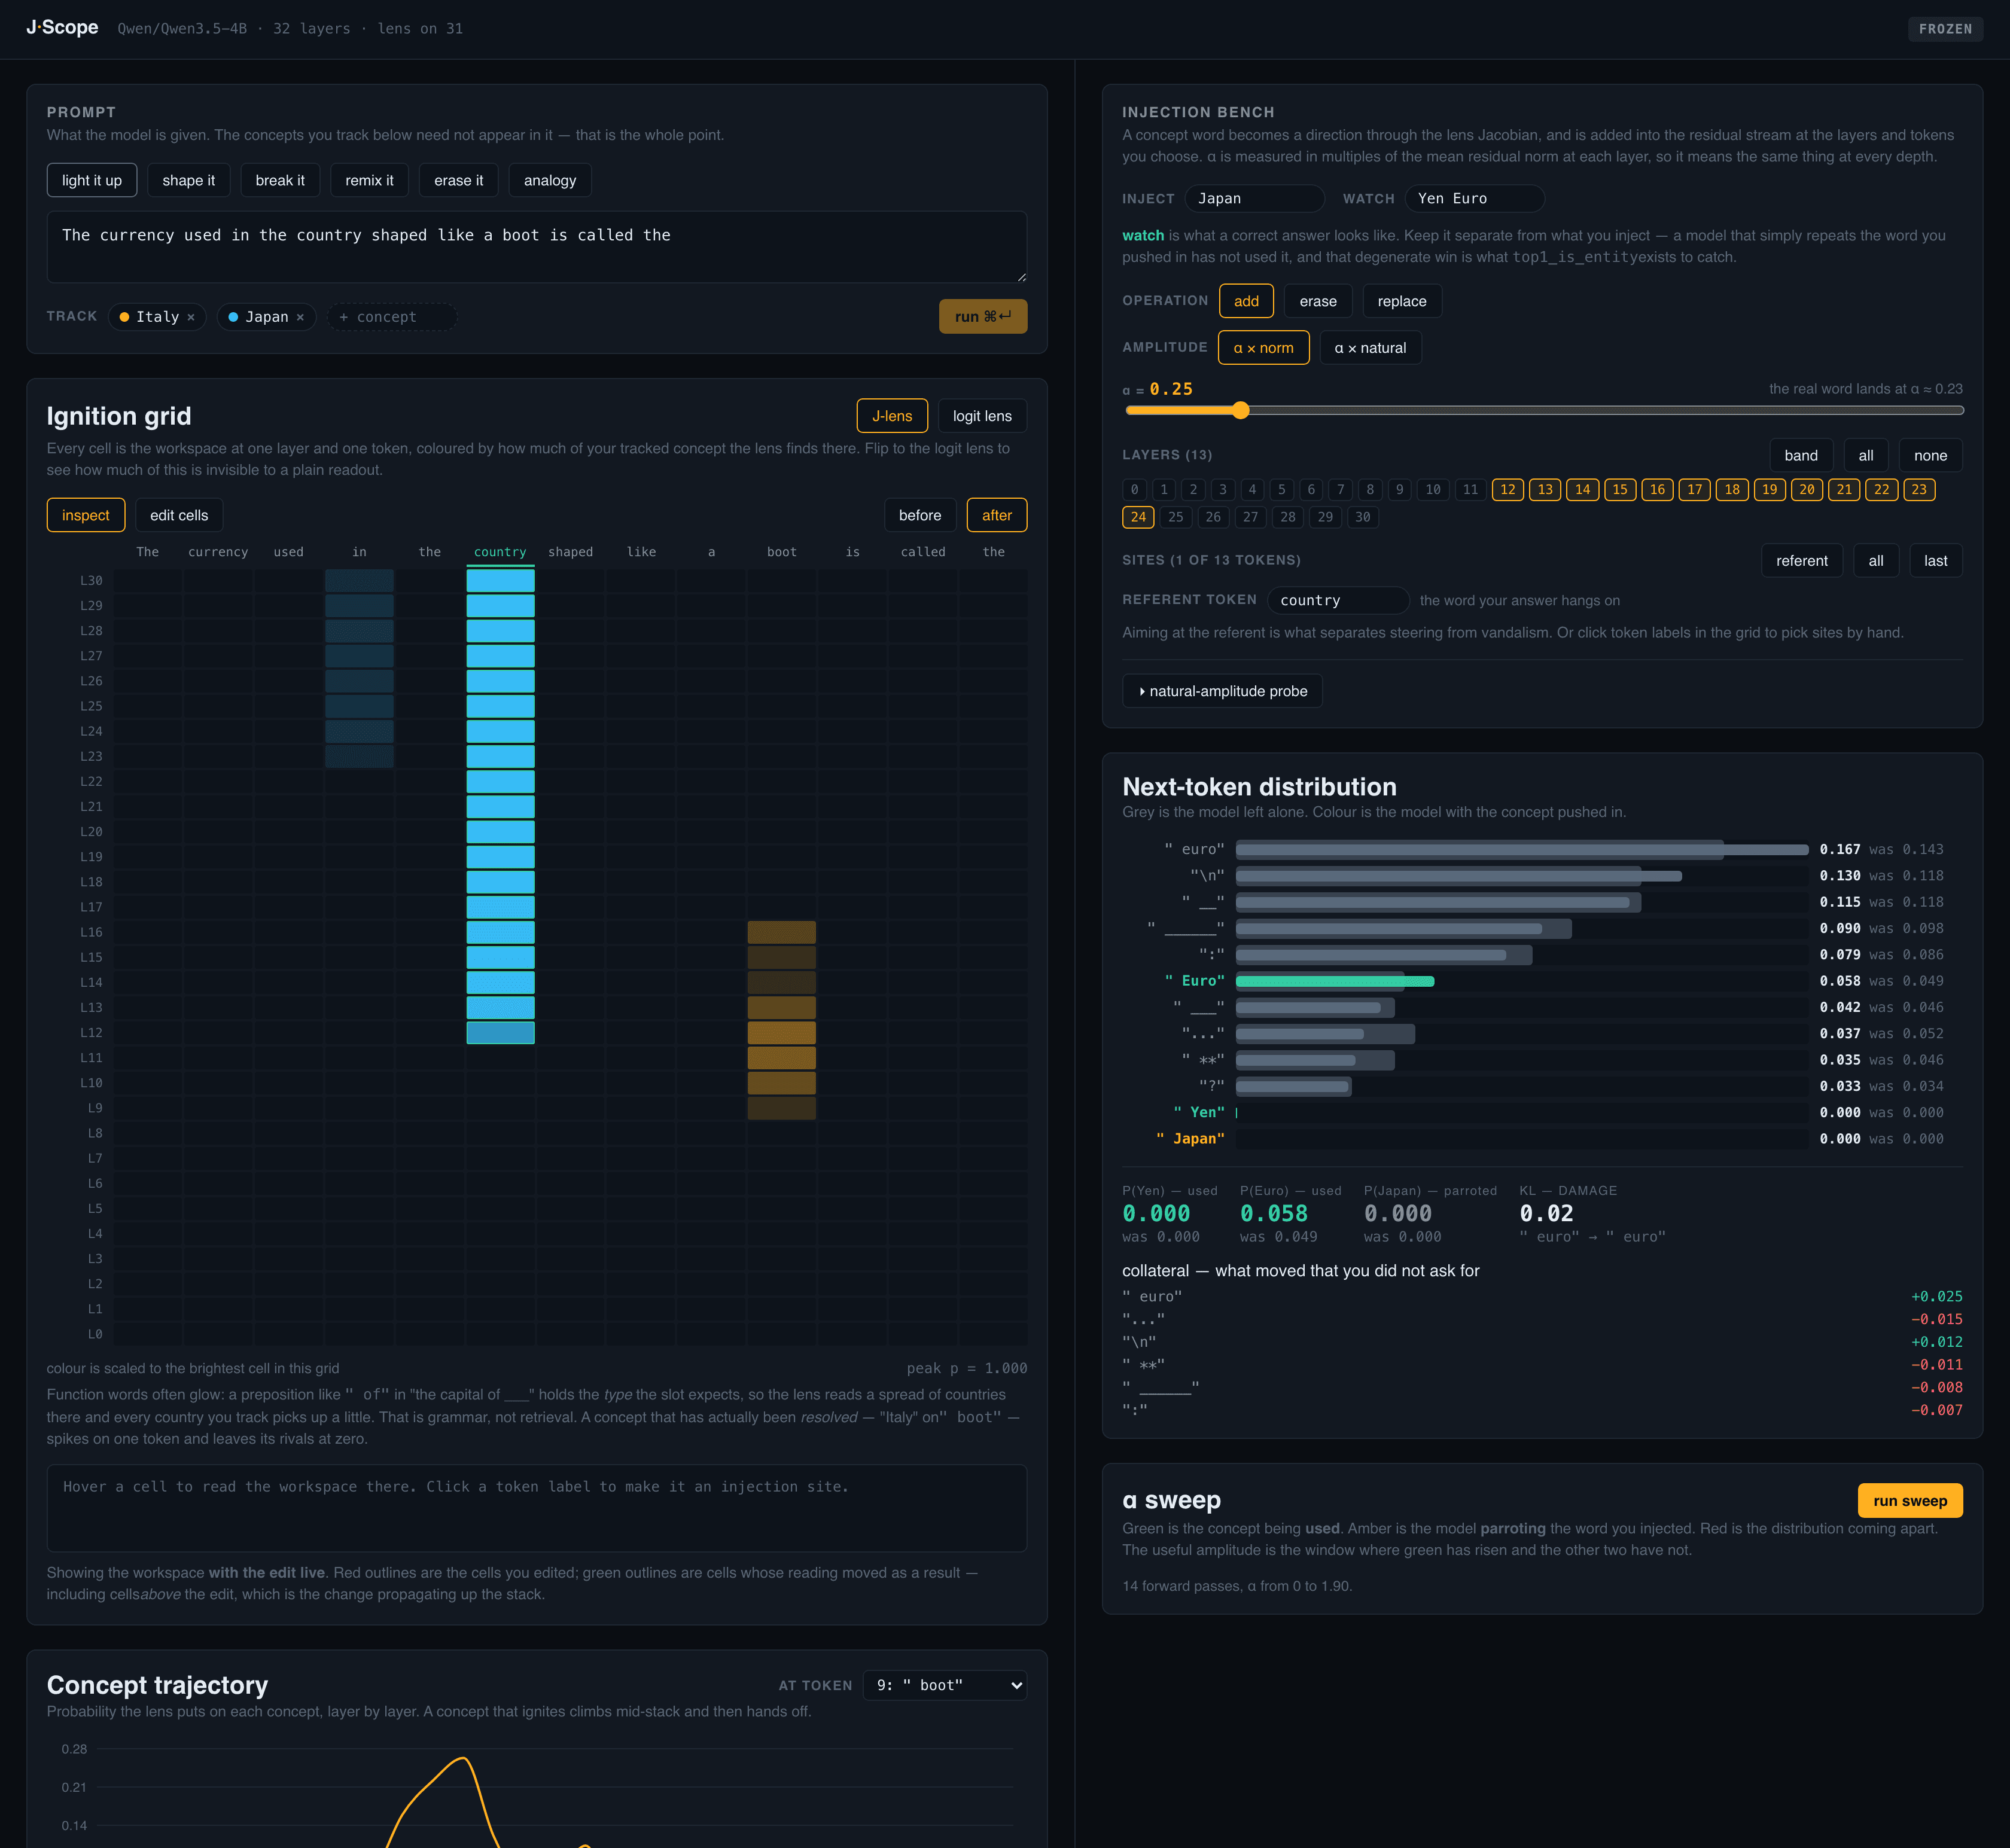Click the " Japan" distribution row label
Screen dimensions: 2010x1848
click(1190, 1138)
